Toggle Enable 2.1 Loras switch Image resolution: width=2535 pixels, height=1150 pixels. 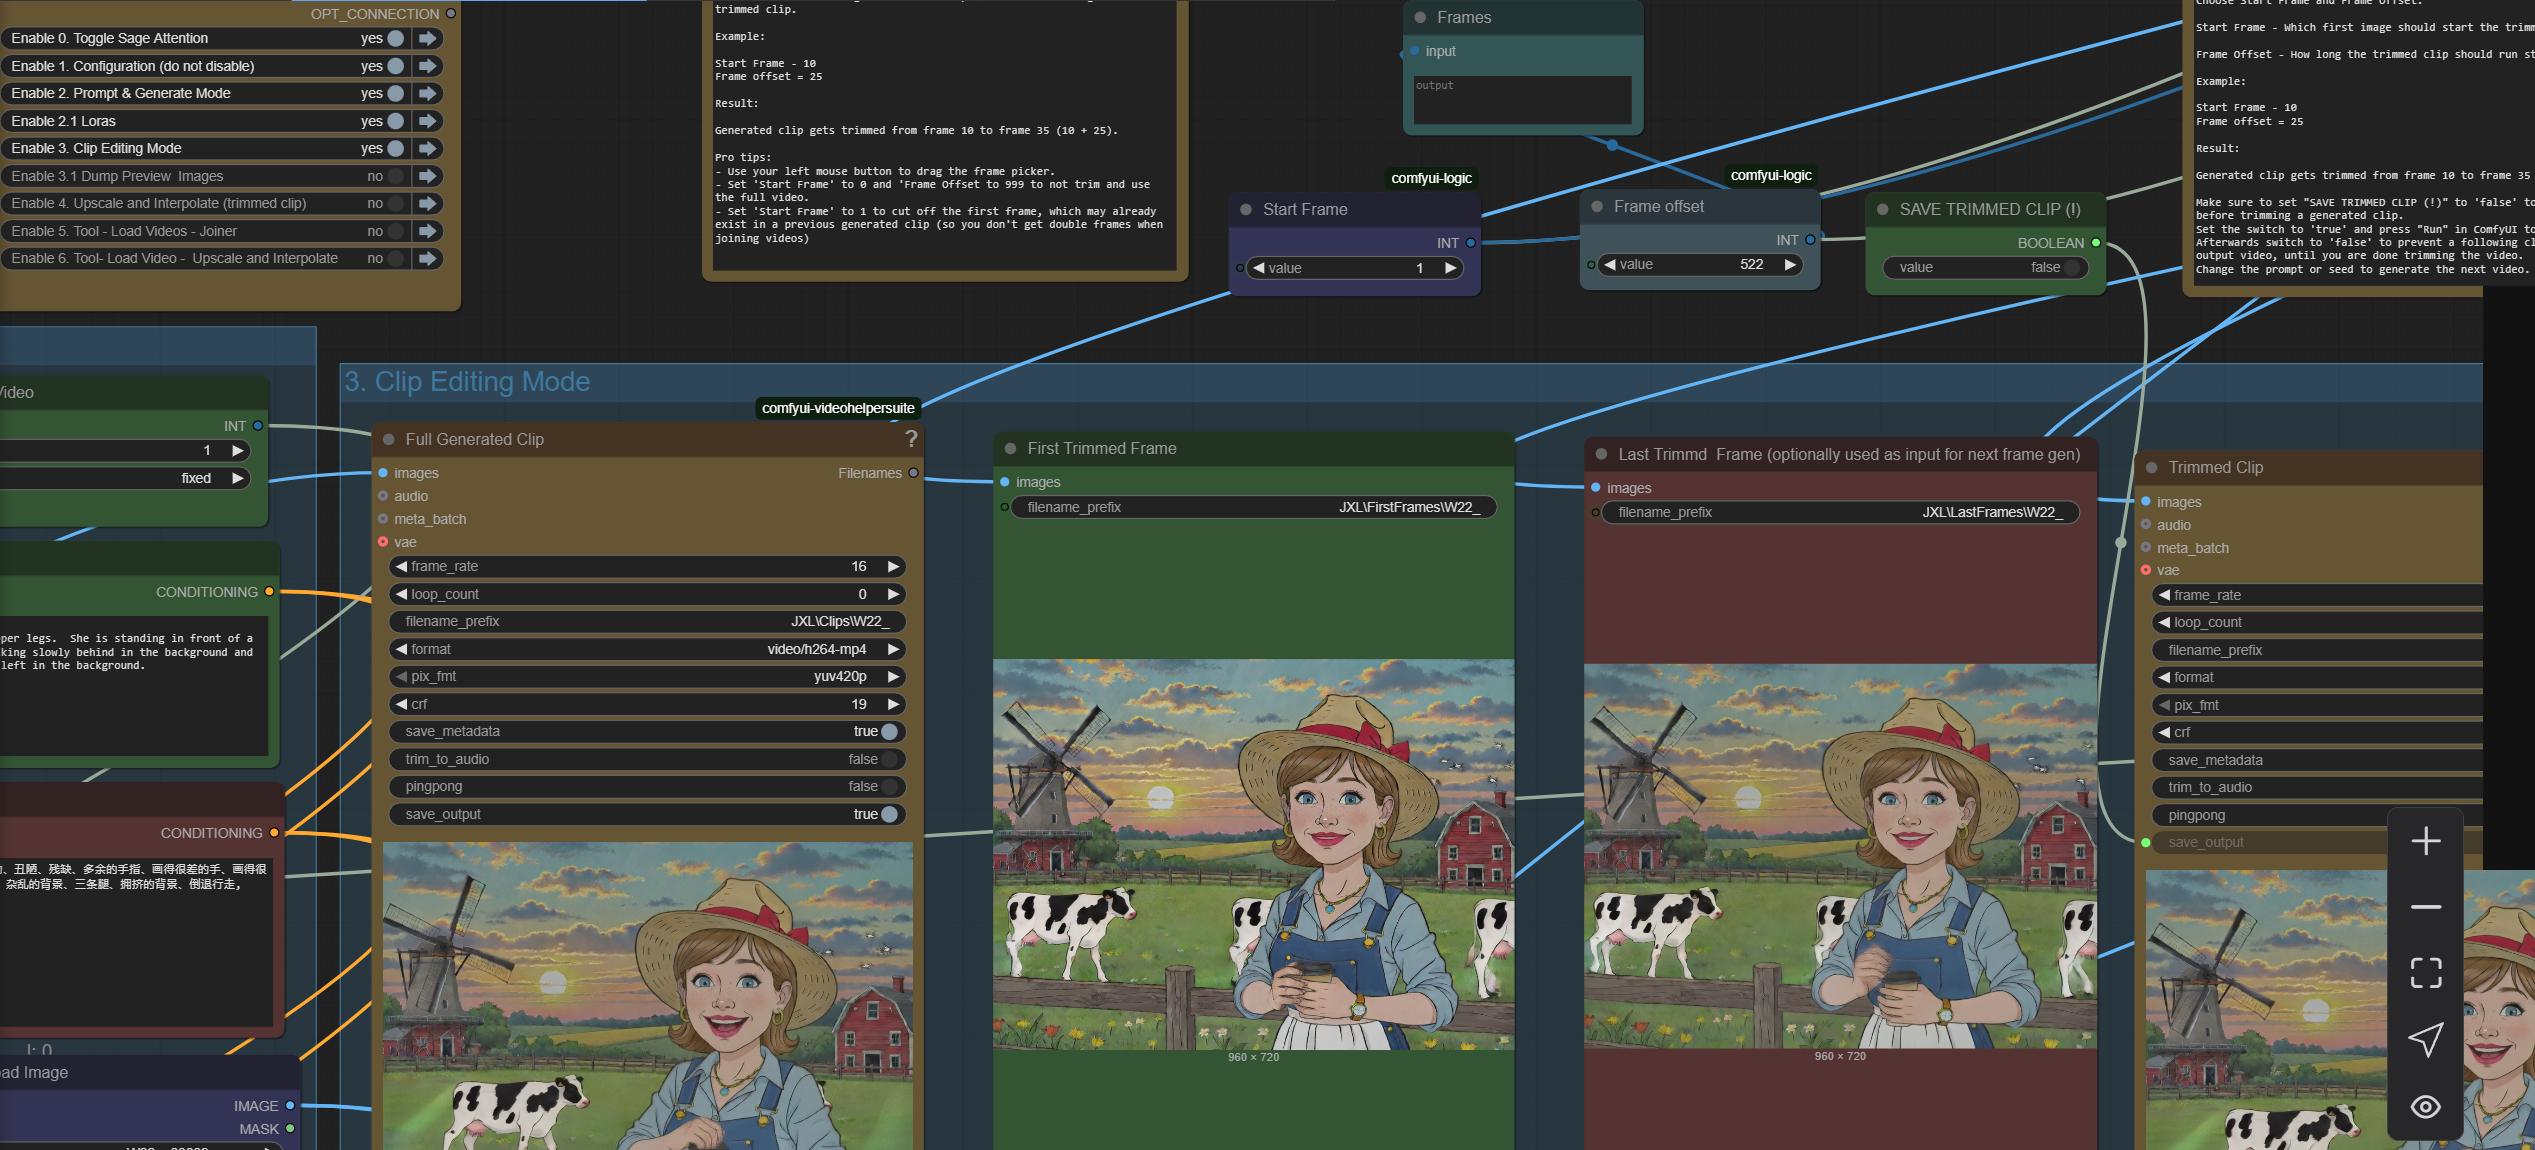(396, 121)
